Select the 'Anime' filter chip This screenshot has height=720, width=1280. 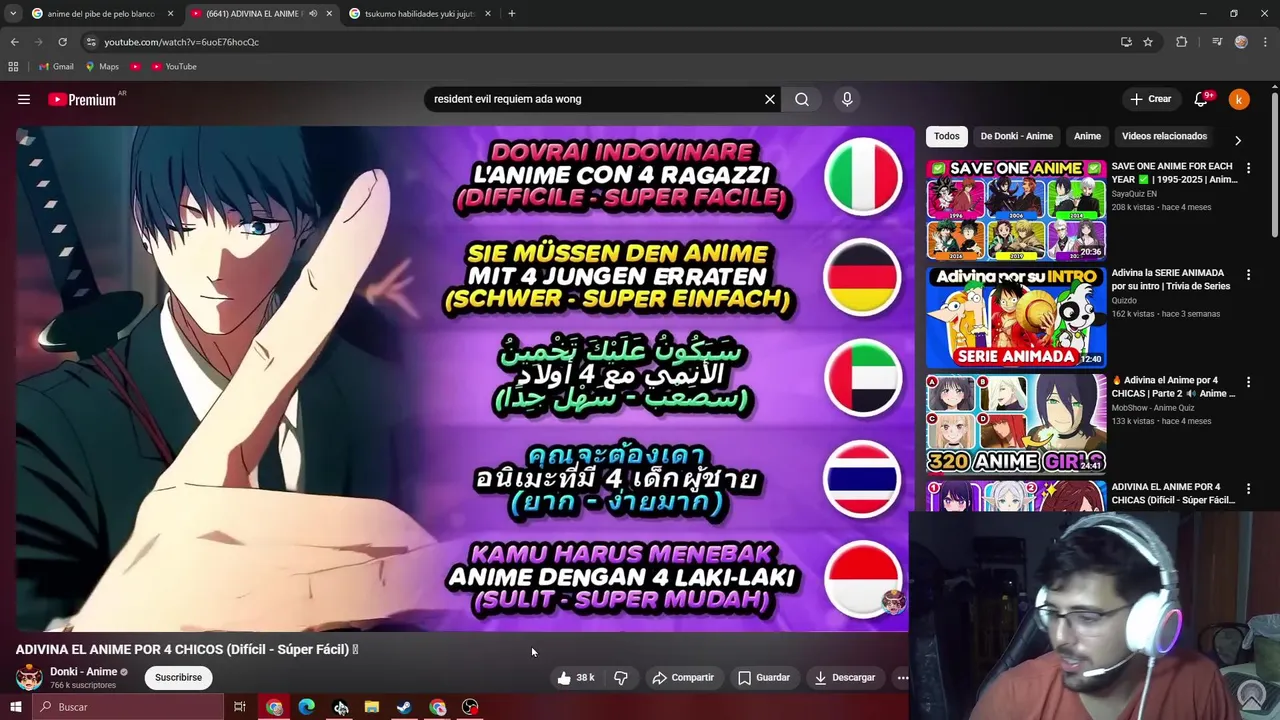coord(1087,136)
